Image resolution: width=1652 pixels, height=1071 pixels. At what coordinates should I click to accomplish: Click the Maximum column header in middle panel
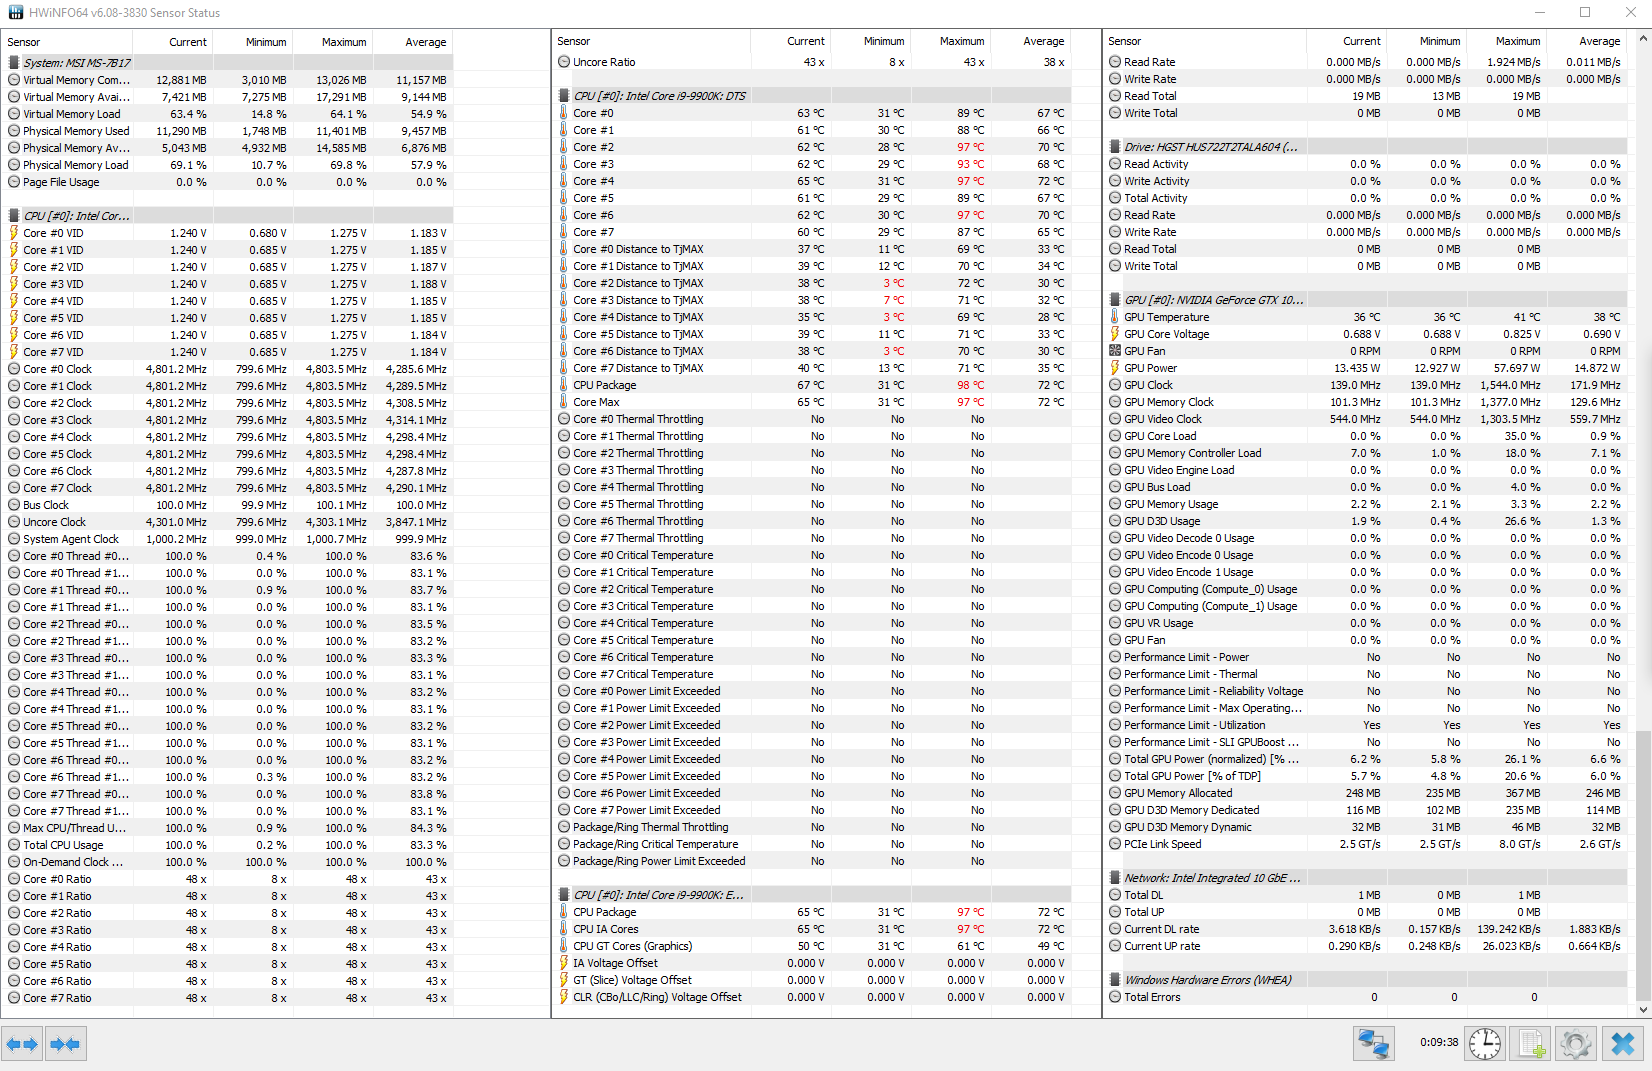pos(950,41)
